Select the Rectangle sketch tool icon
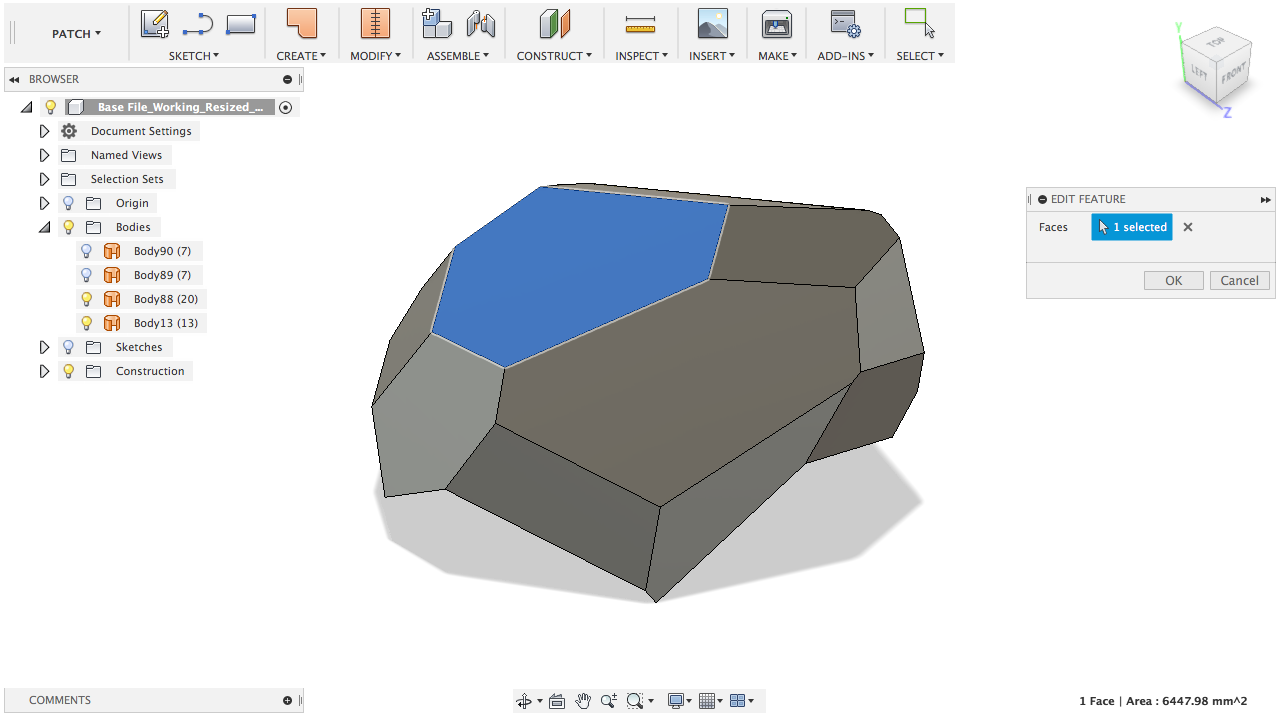The width and height of the screenshot is (1280, 713). click(241, 24)
